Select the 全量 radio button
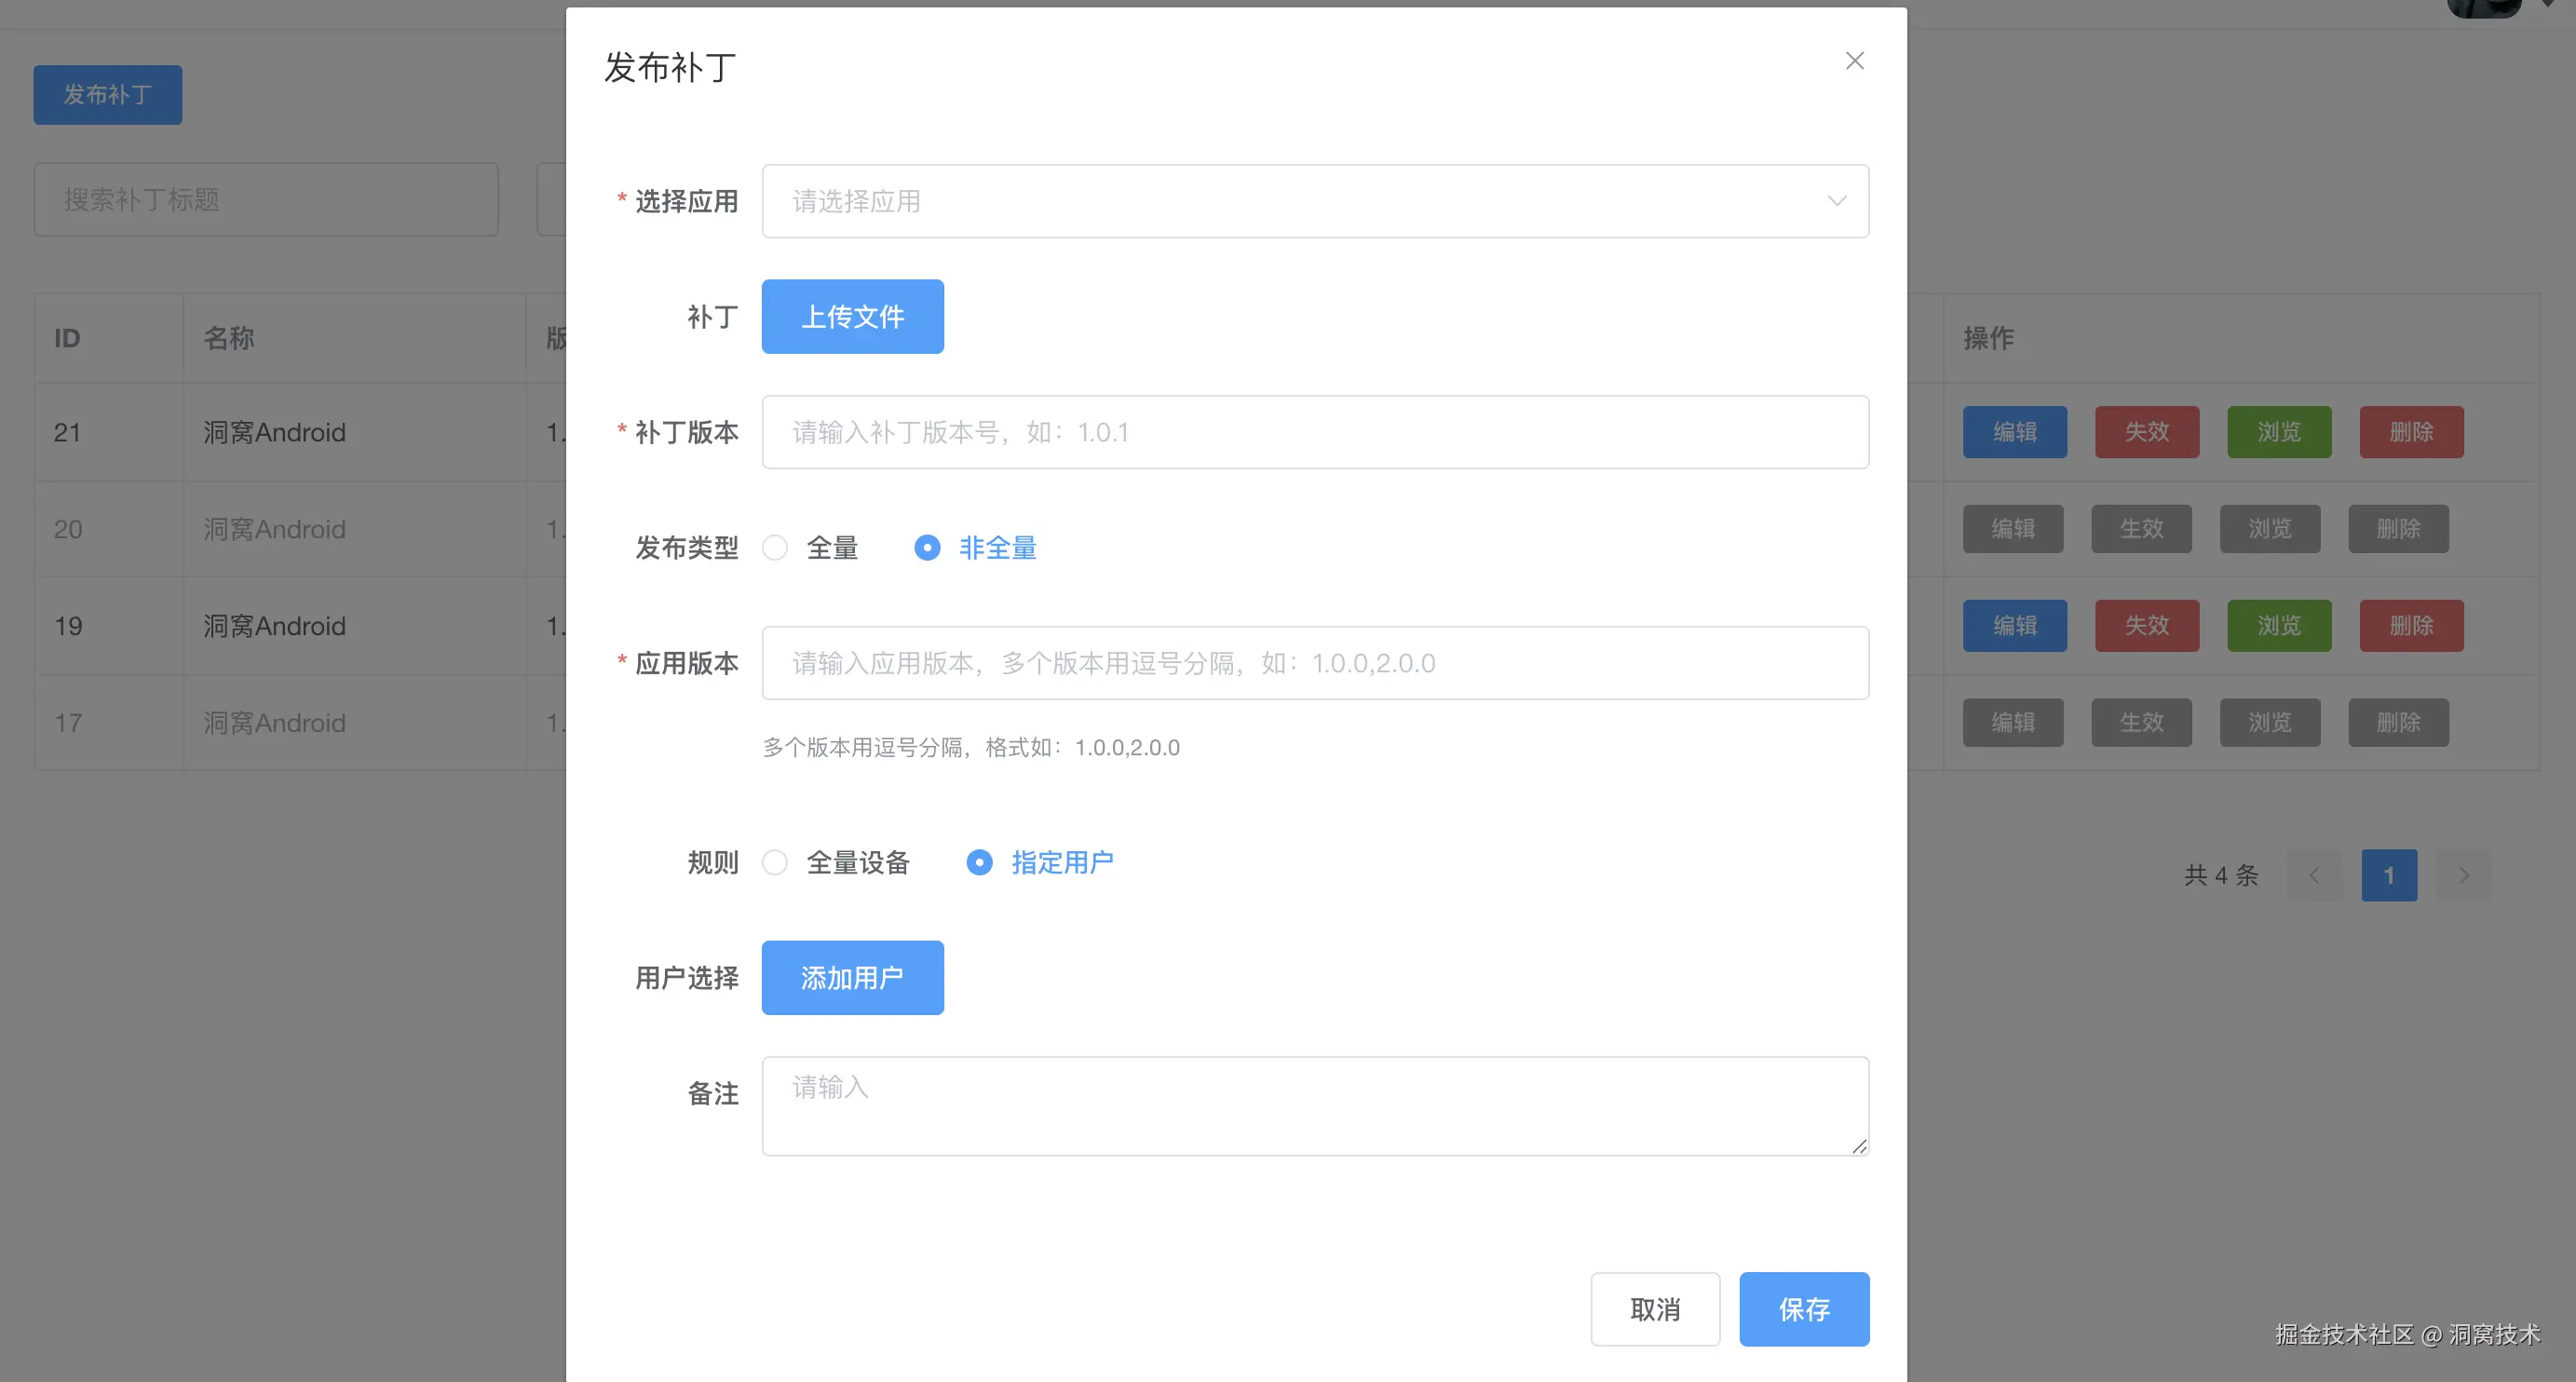 (775, 548)
